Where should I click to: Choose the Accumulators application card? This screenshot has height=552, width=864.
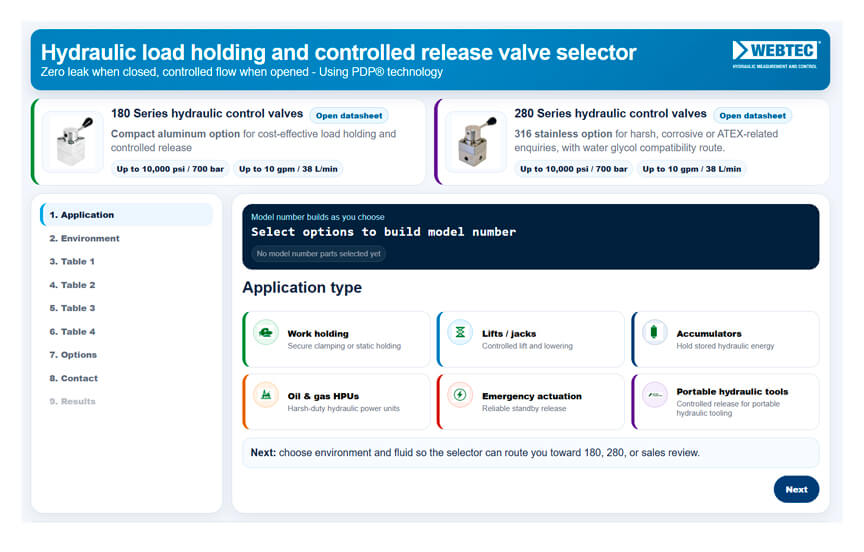[x=725, y=339]
